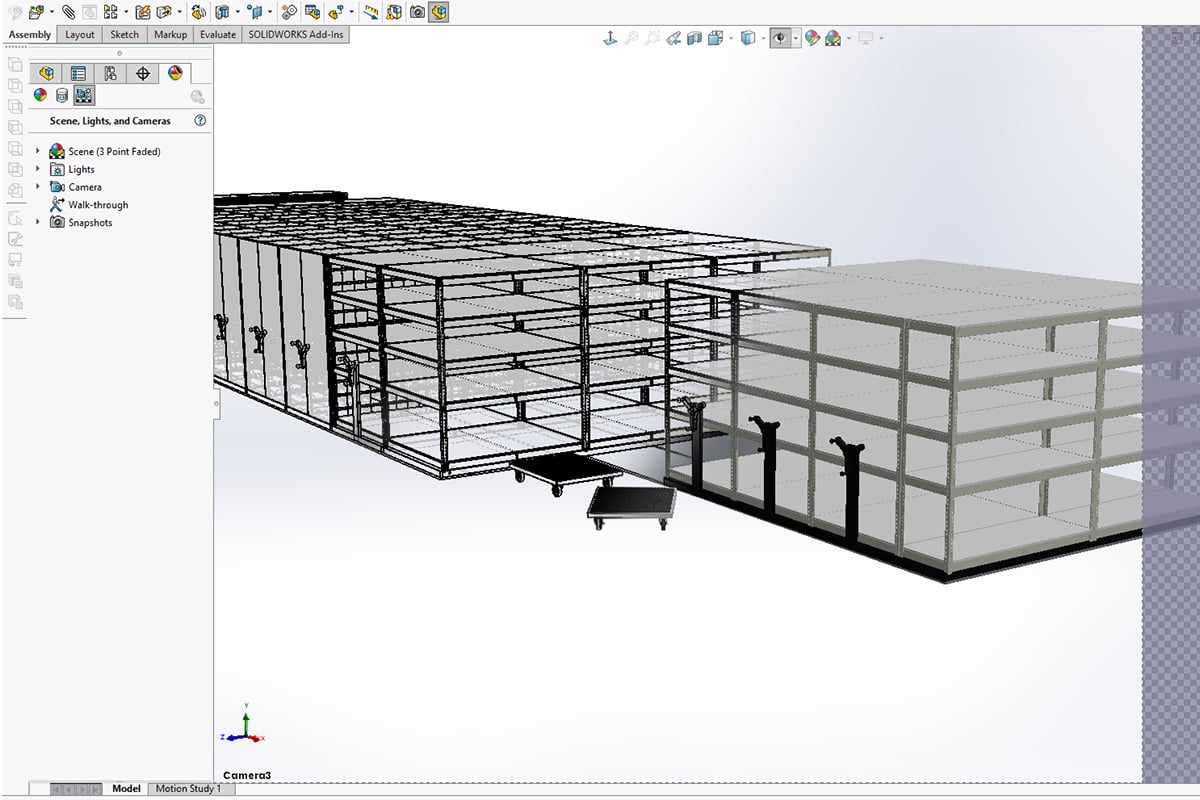1200x800 pixels.
Task: Open the Hide/Show Items dropdown arrow
Action: (x=795, y=38)
